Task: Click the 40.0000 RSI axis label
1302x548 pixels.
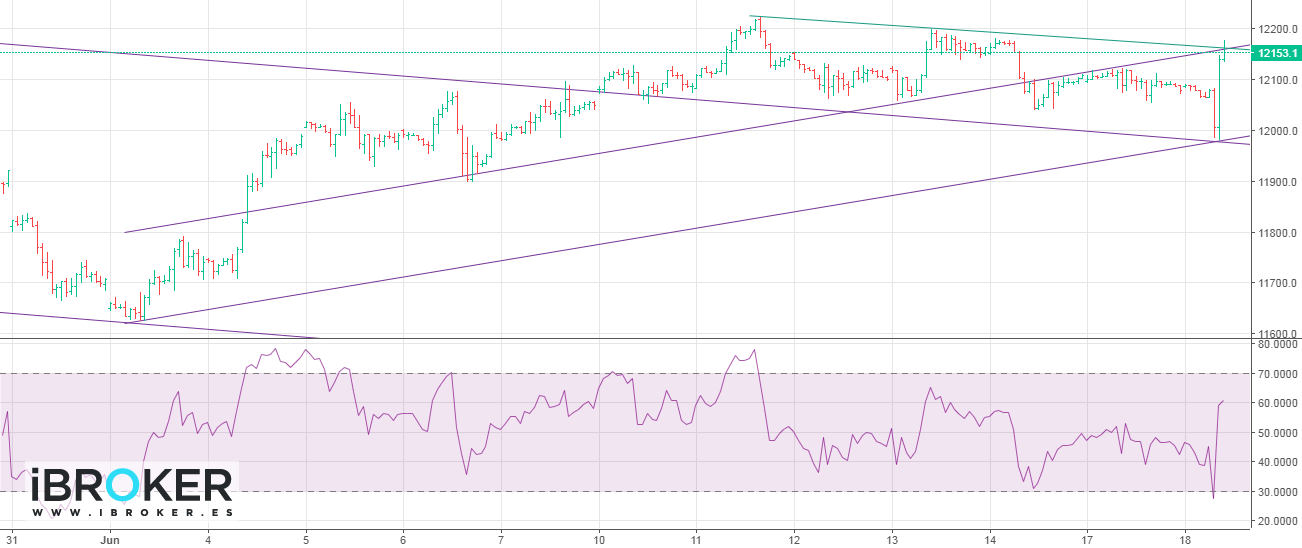Action: (1279, 462)
